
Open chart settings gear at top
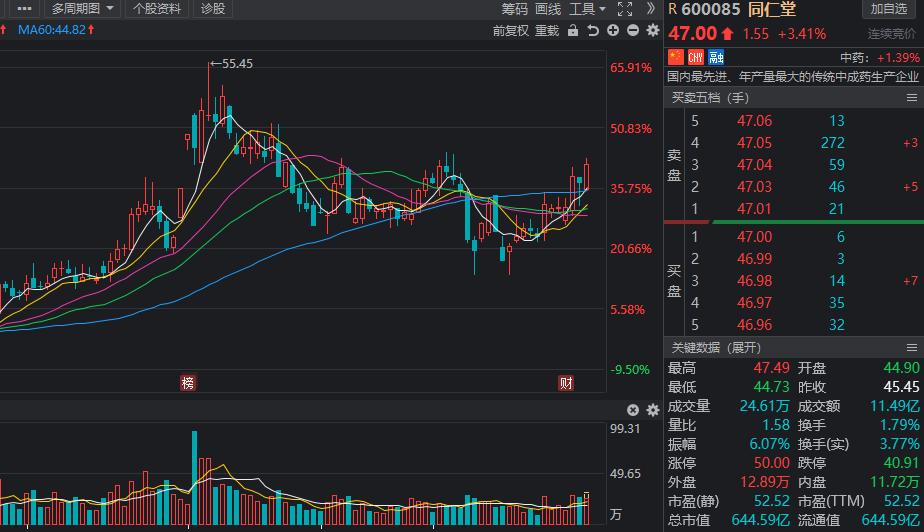pos(653,30)
